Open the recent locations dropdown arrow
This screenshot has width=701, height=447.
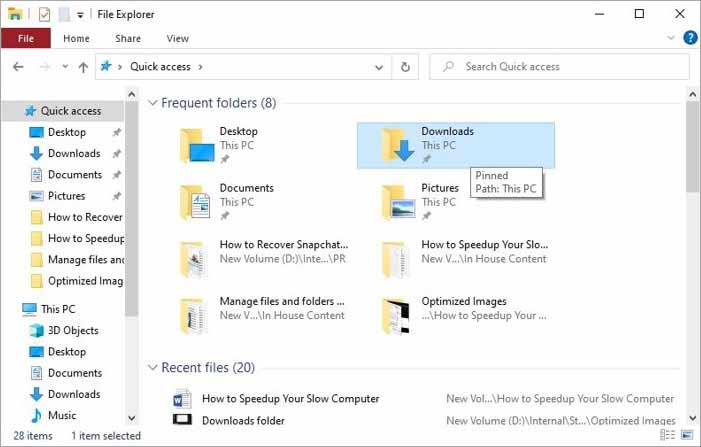[65, 67]
